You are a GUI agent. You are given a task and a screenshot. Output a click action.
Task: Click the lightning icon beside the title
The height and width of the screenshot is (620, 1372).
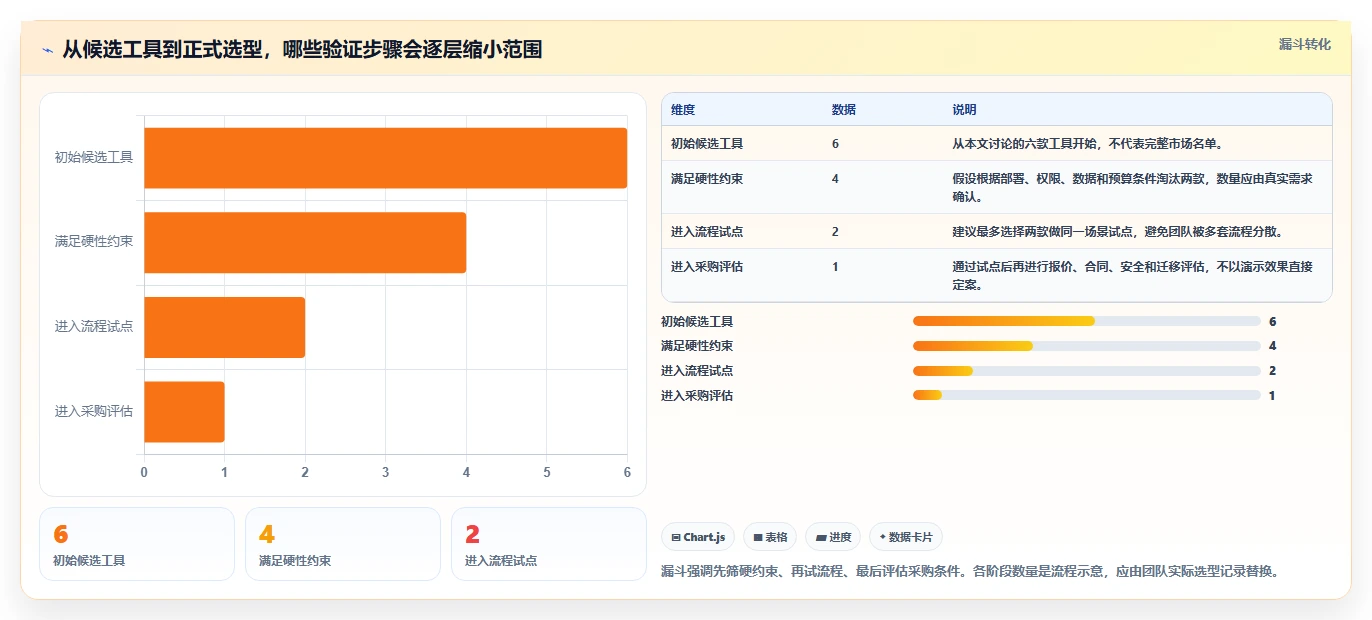pos(48,50)
